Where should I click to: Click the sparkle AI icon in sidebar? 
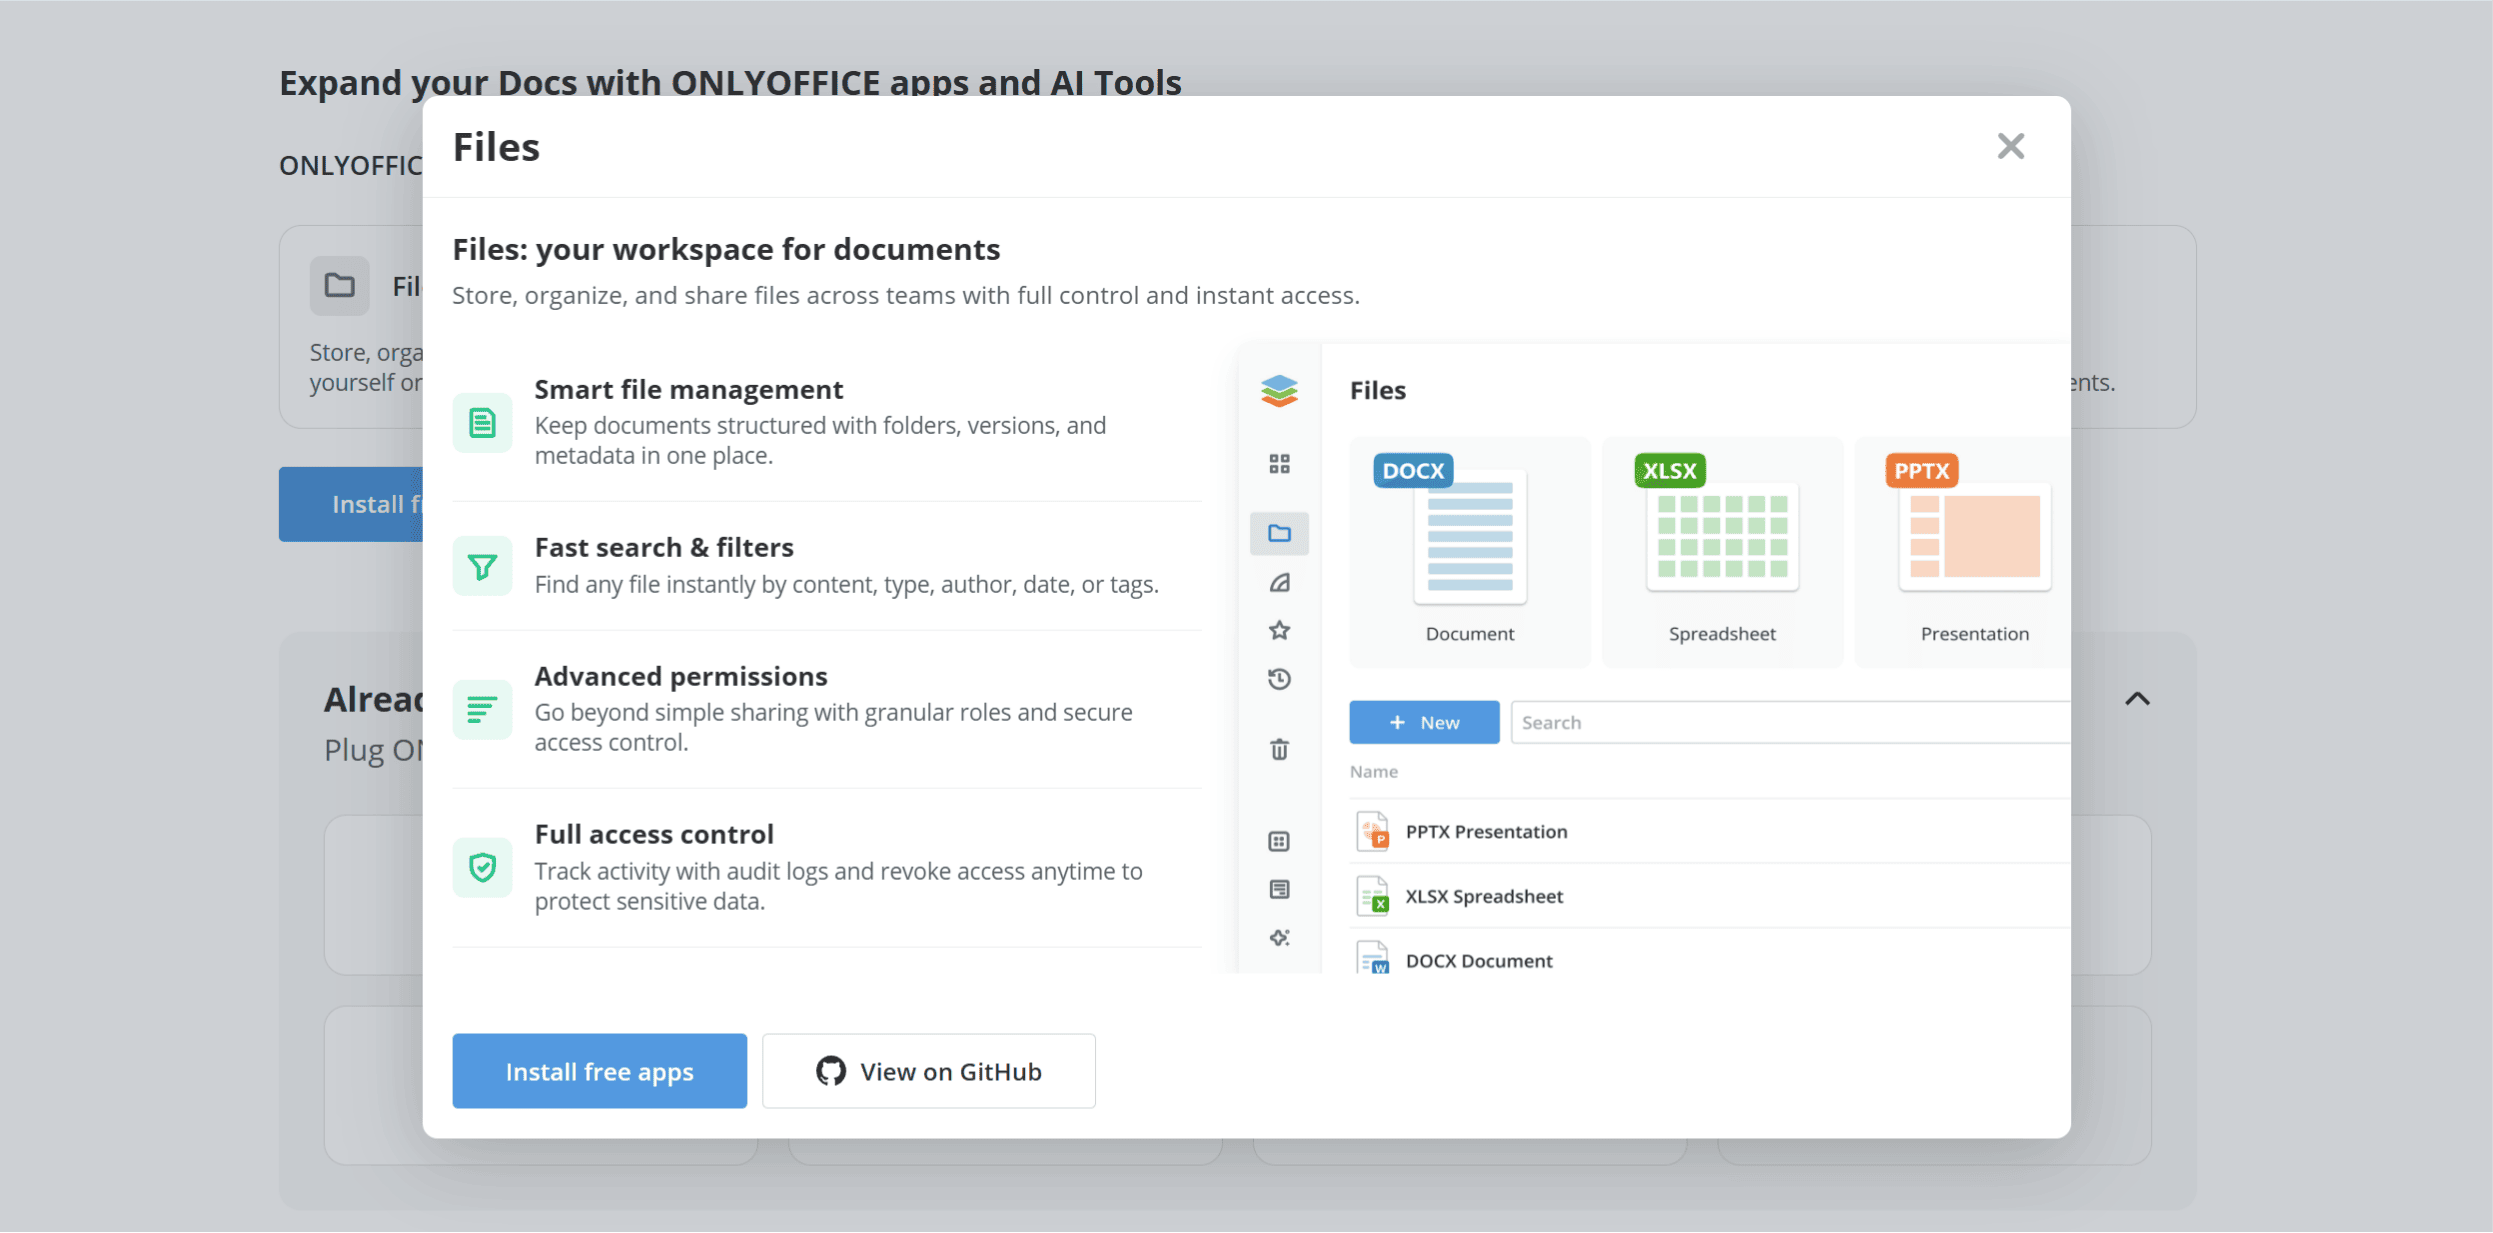pos(1279,938)
